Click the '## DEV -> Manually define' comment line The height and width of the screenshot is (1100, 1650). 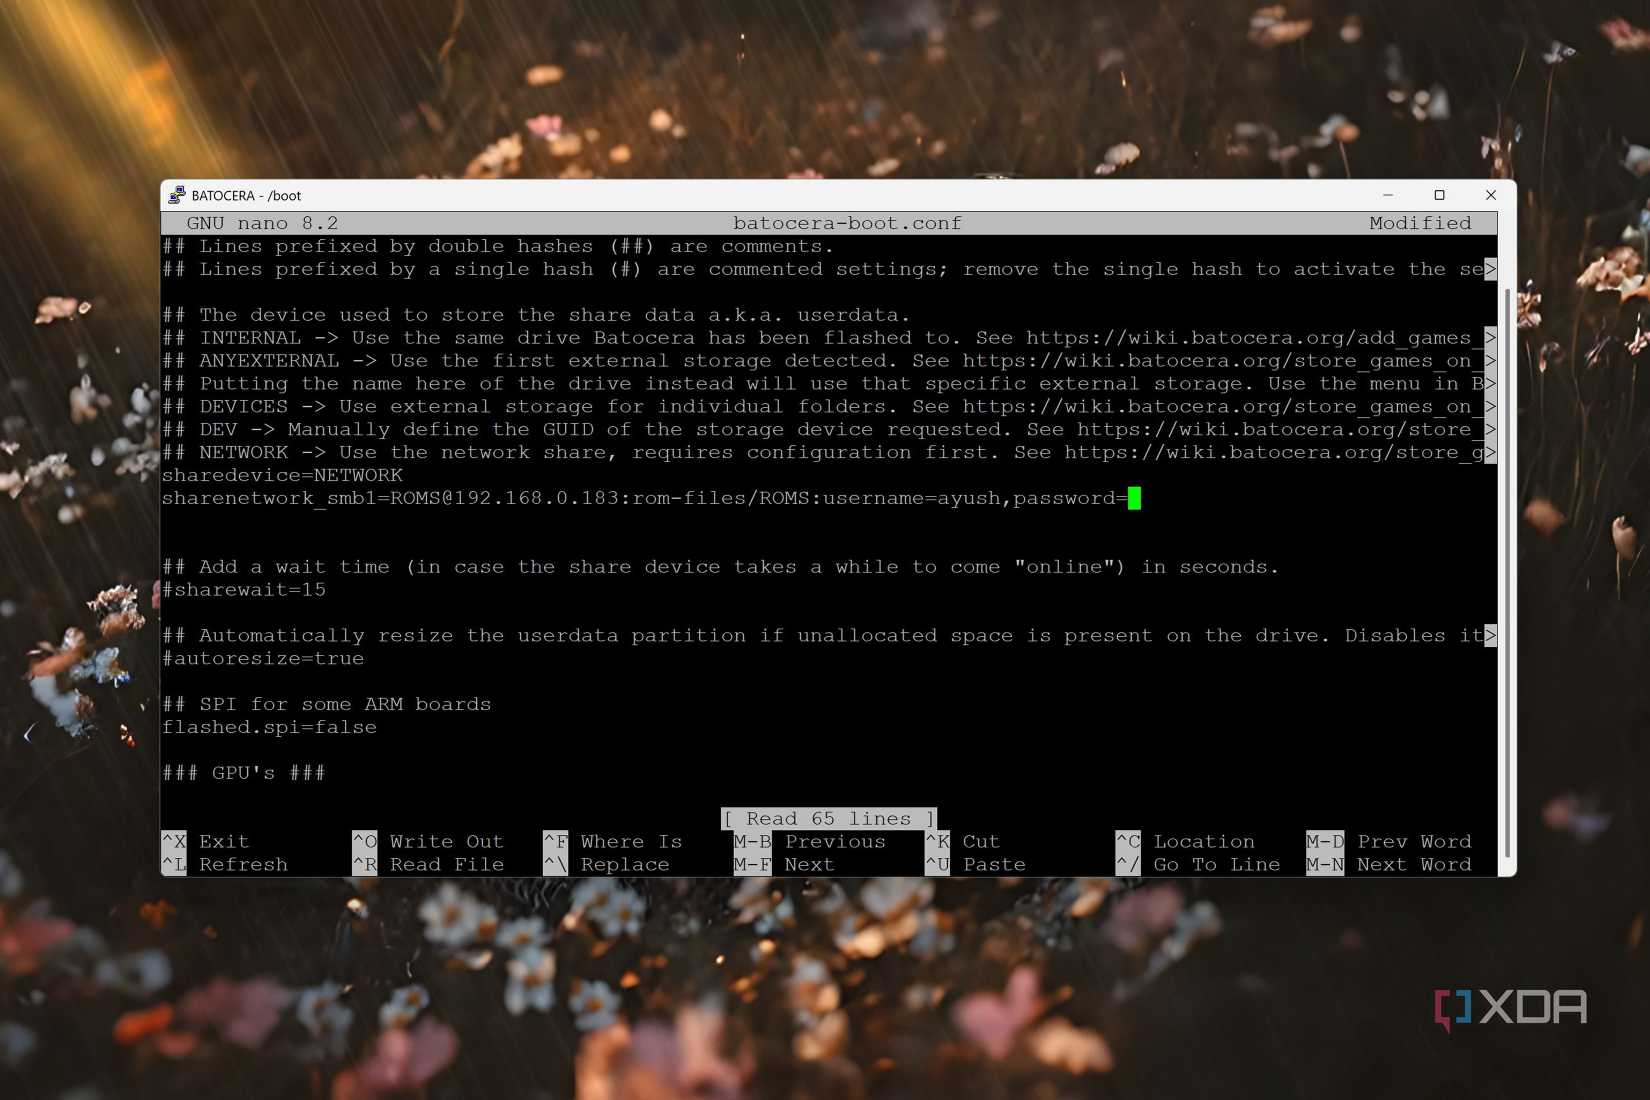[829, 430]
